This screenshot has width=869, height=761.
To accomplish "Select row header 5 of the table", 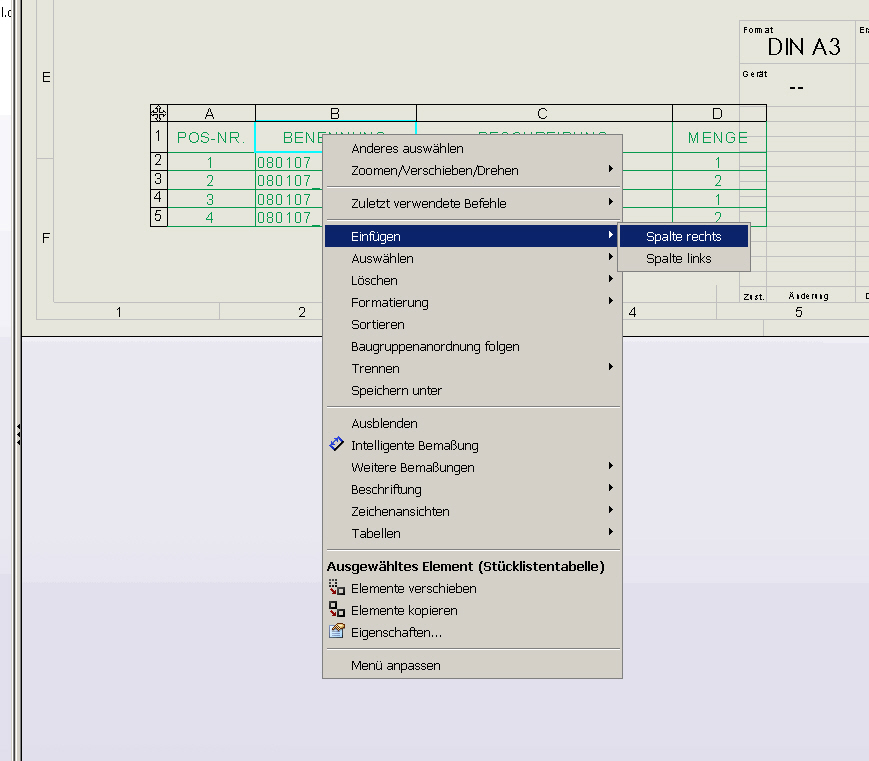I will pos(159,216).
